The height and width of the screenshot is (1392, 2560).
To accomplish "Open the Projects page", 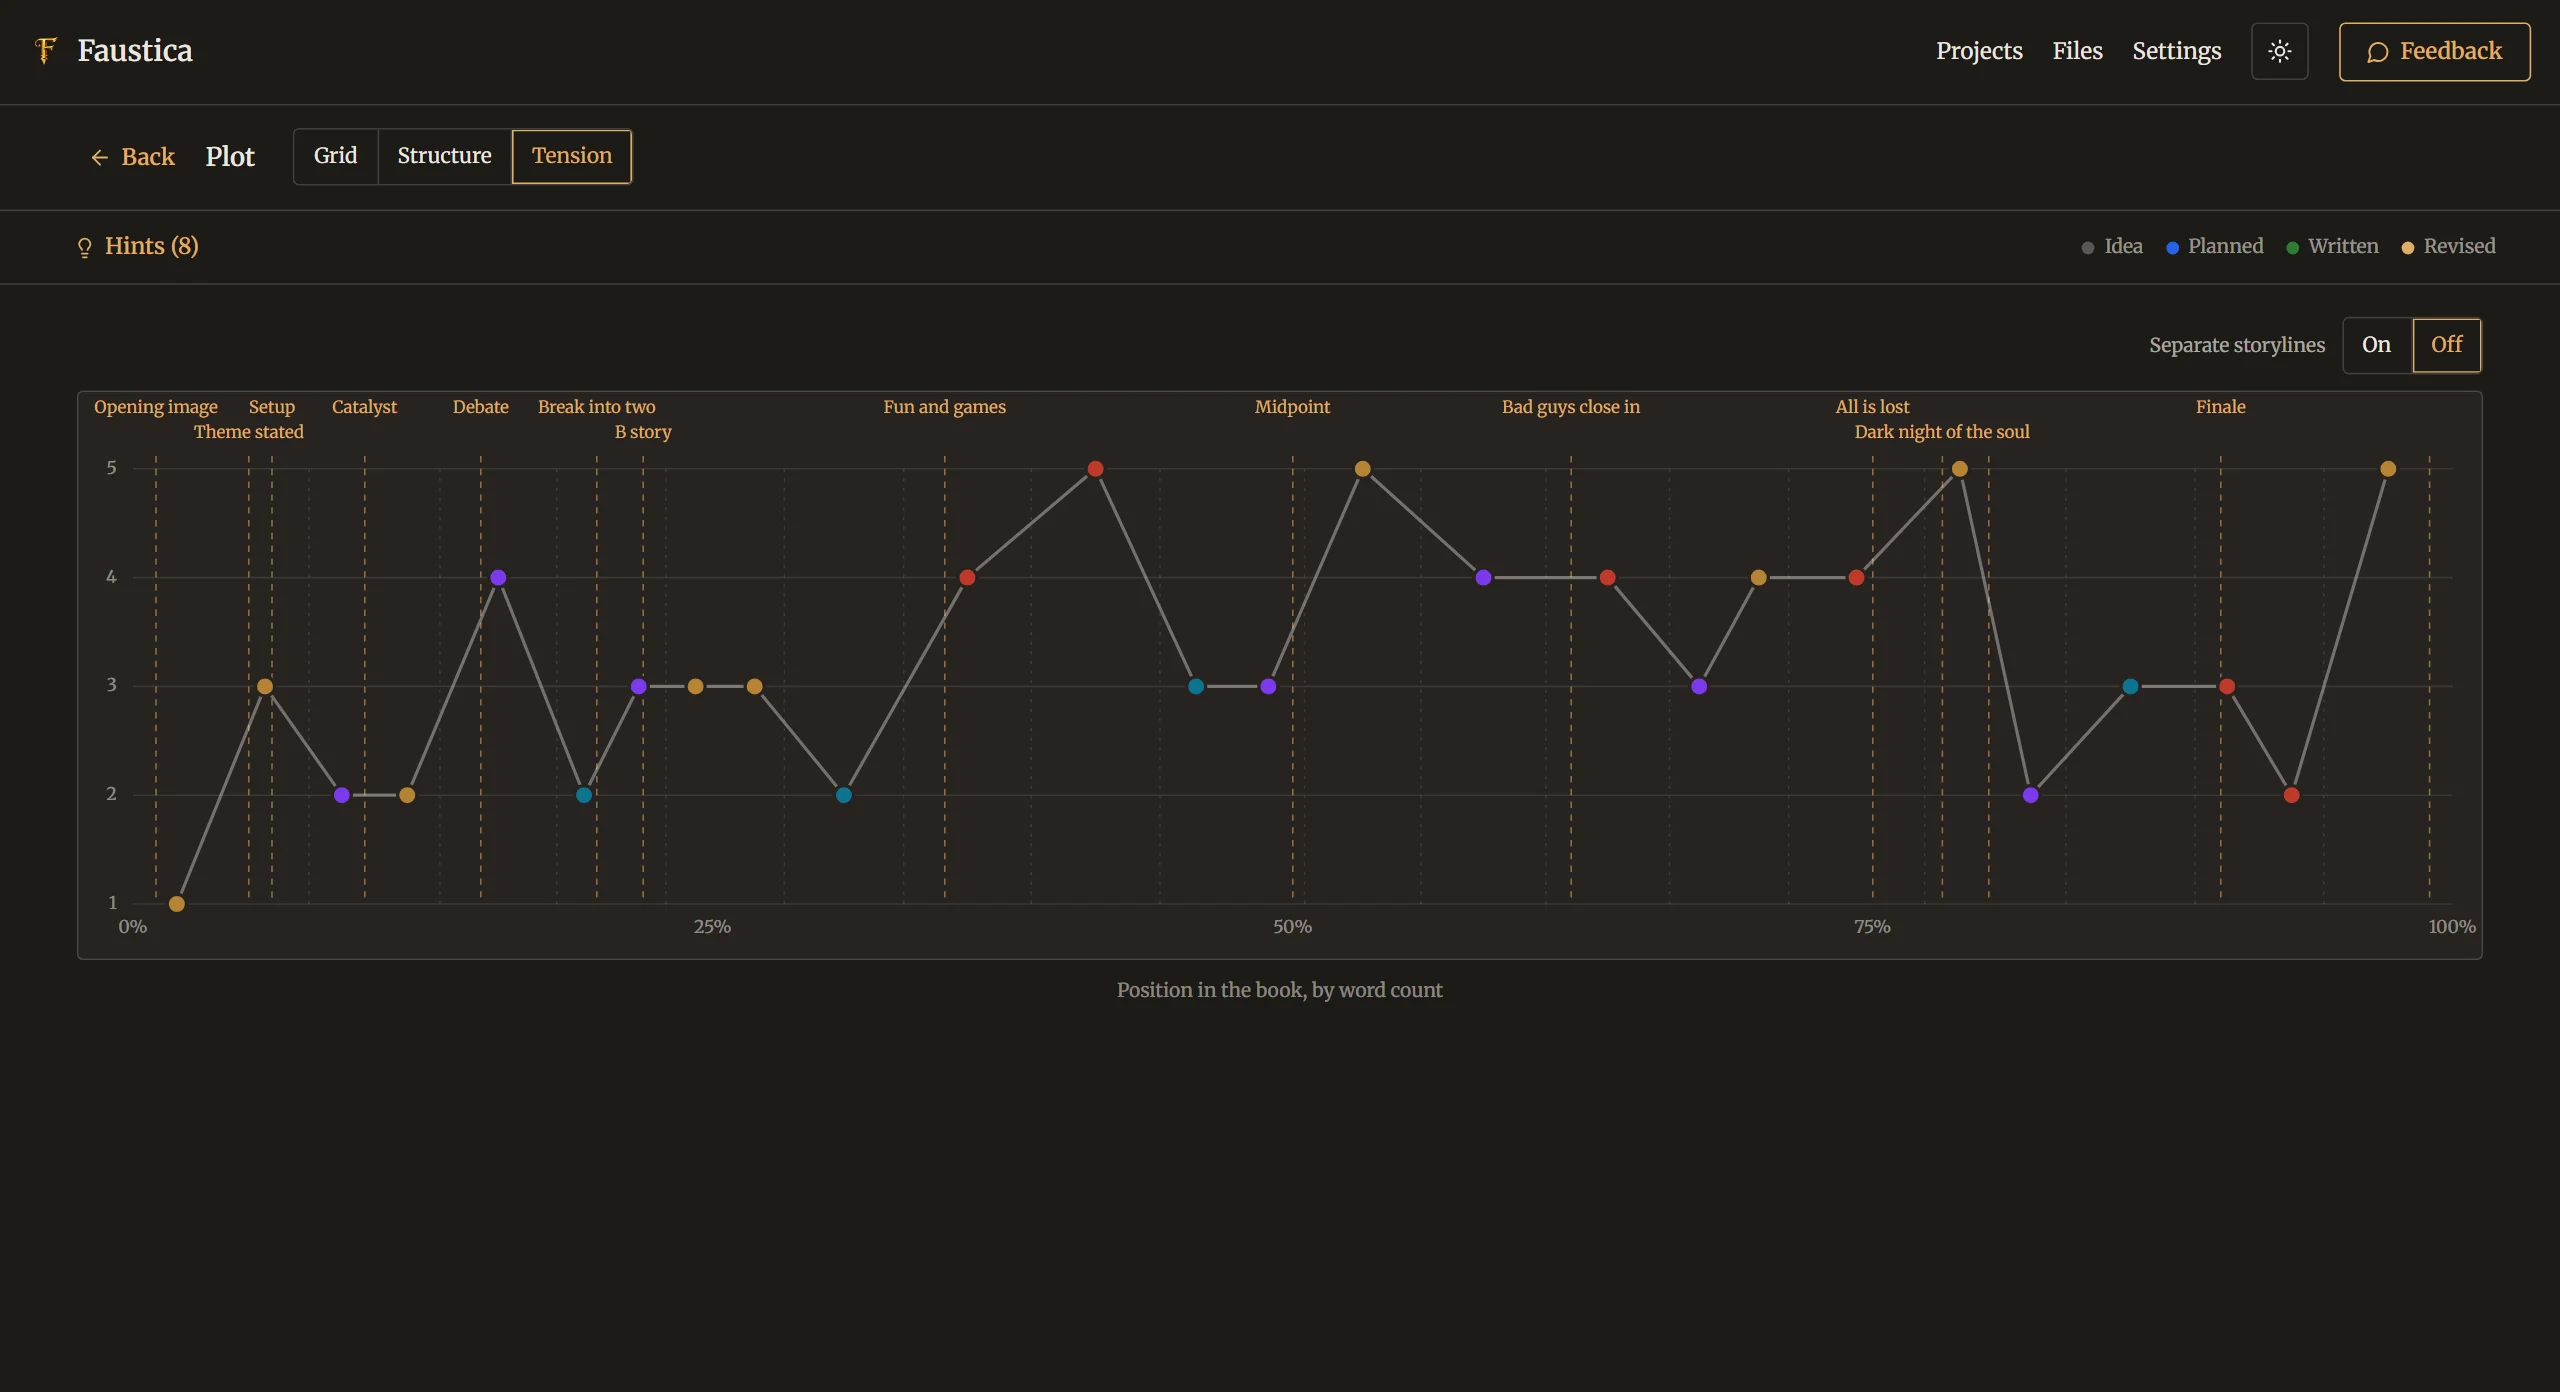I will click(1978, 51).
